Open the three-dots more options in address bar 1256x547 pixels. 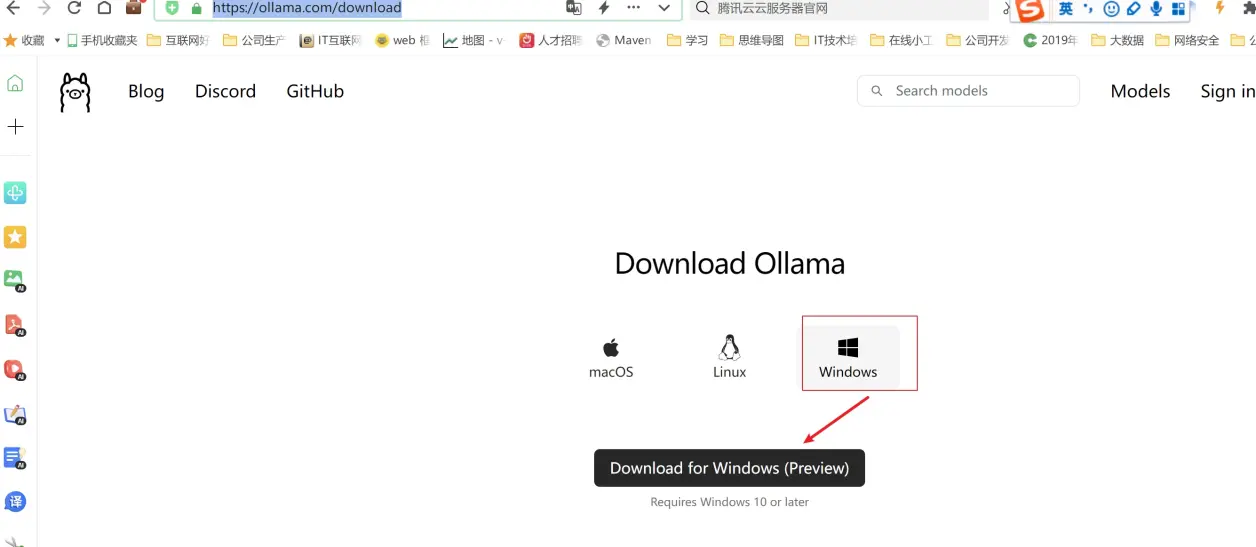tap(634, 8)
